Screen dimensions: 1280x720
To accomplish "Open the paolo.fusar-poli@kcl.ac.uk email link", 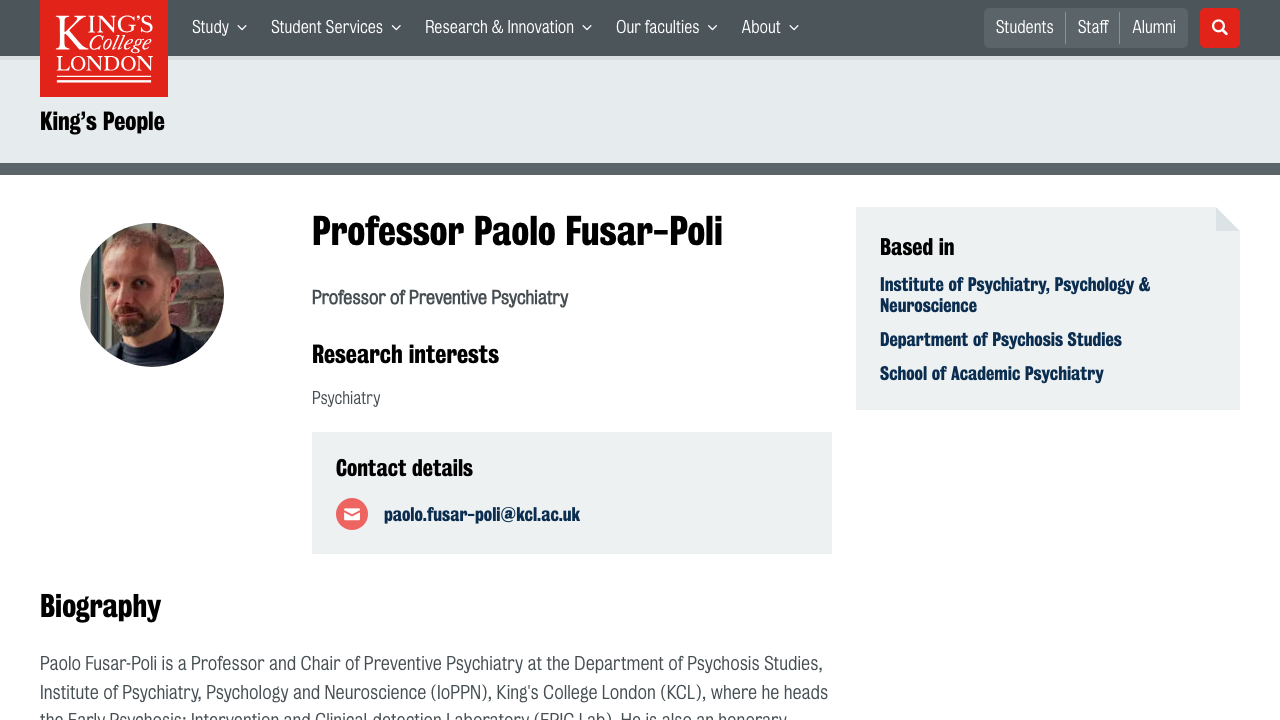I will click(x=482, y=515).
